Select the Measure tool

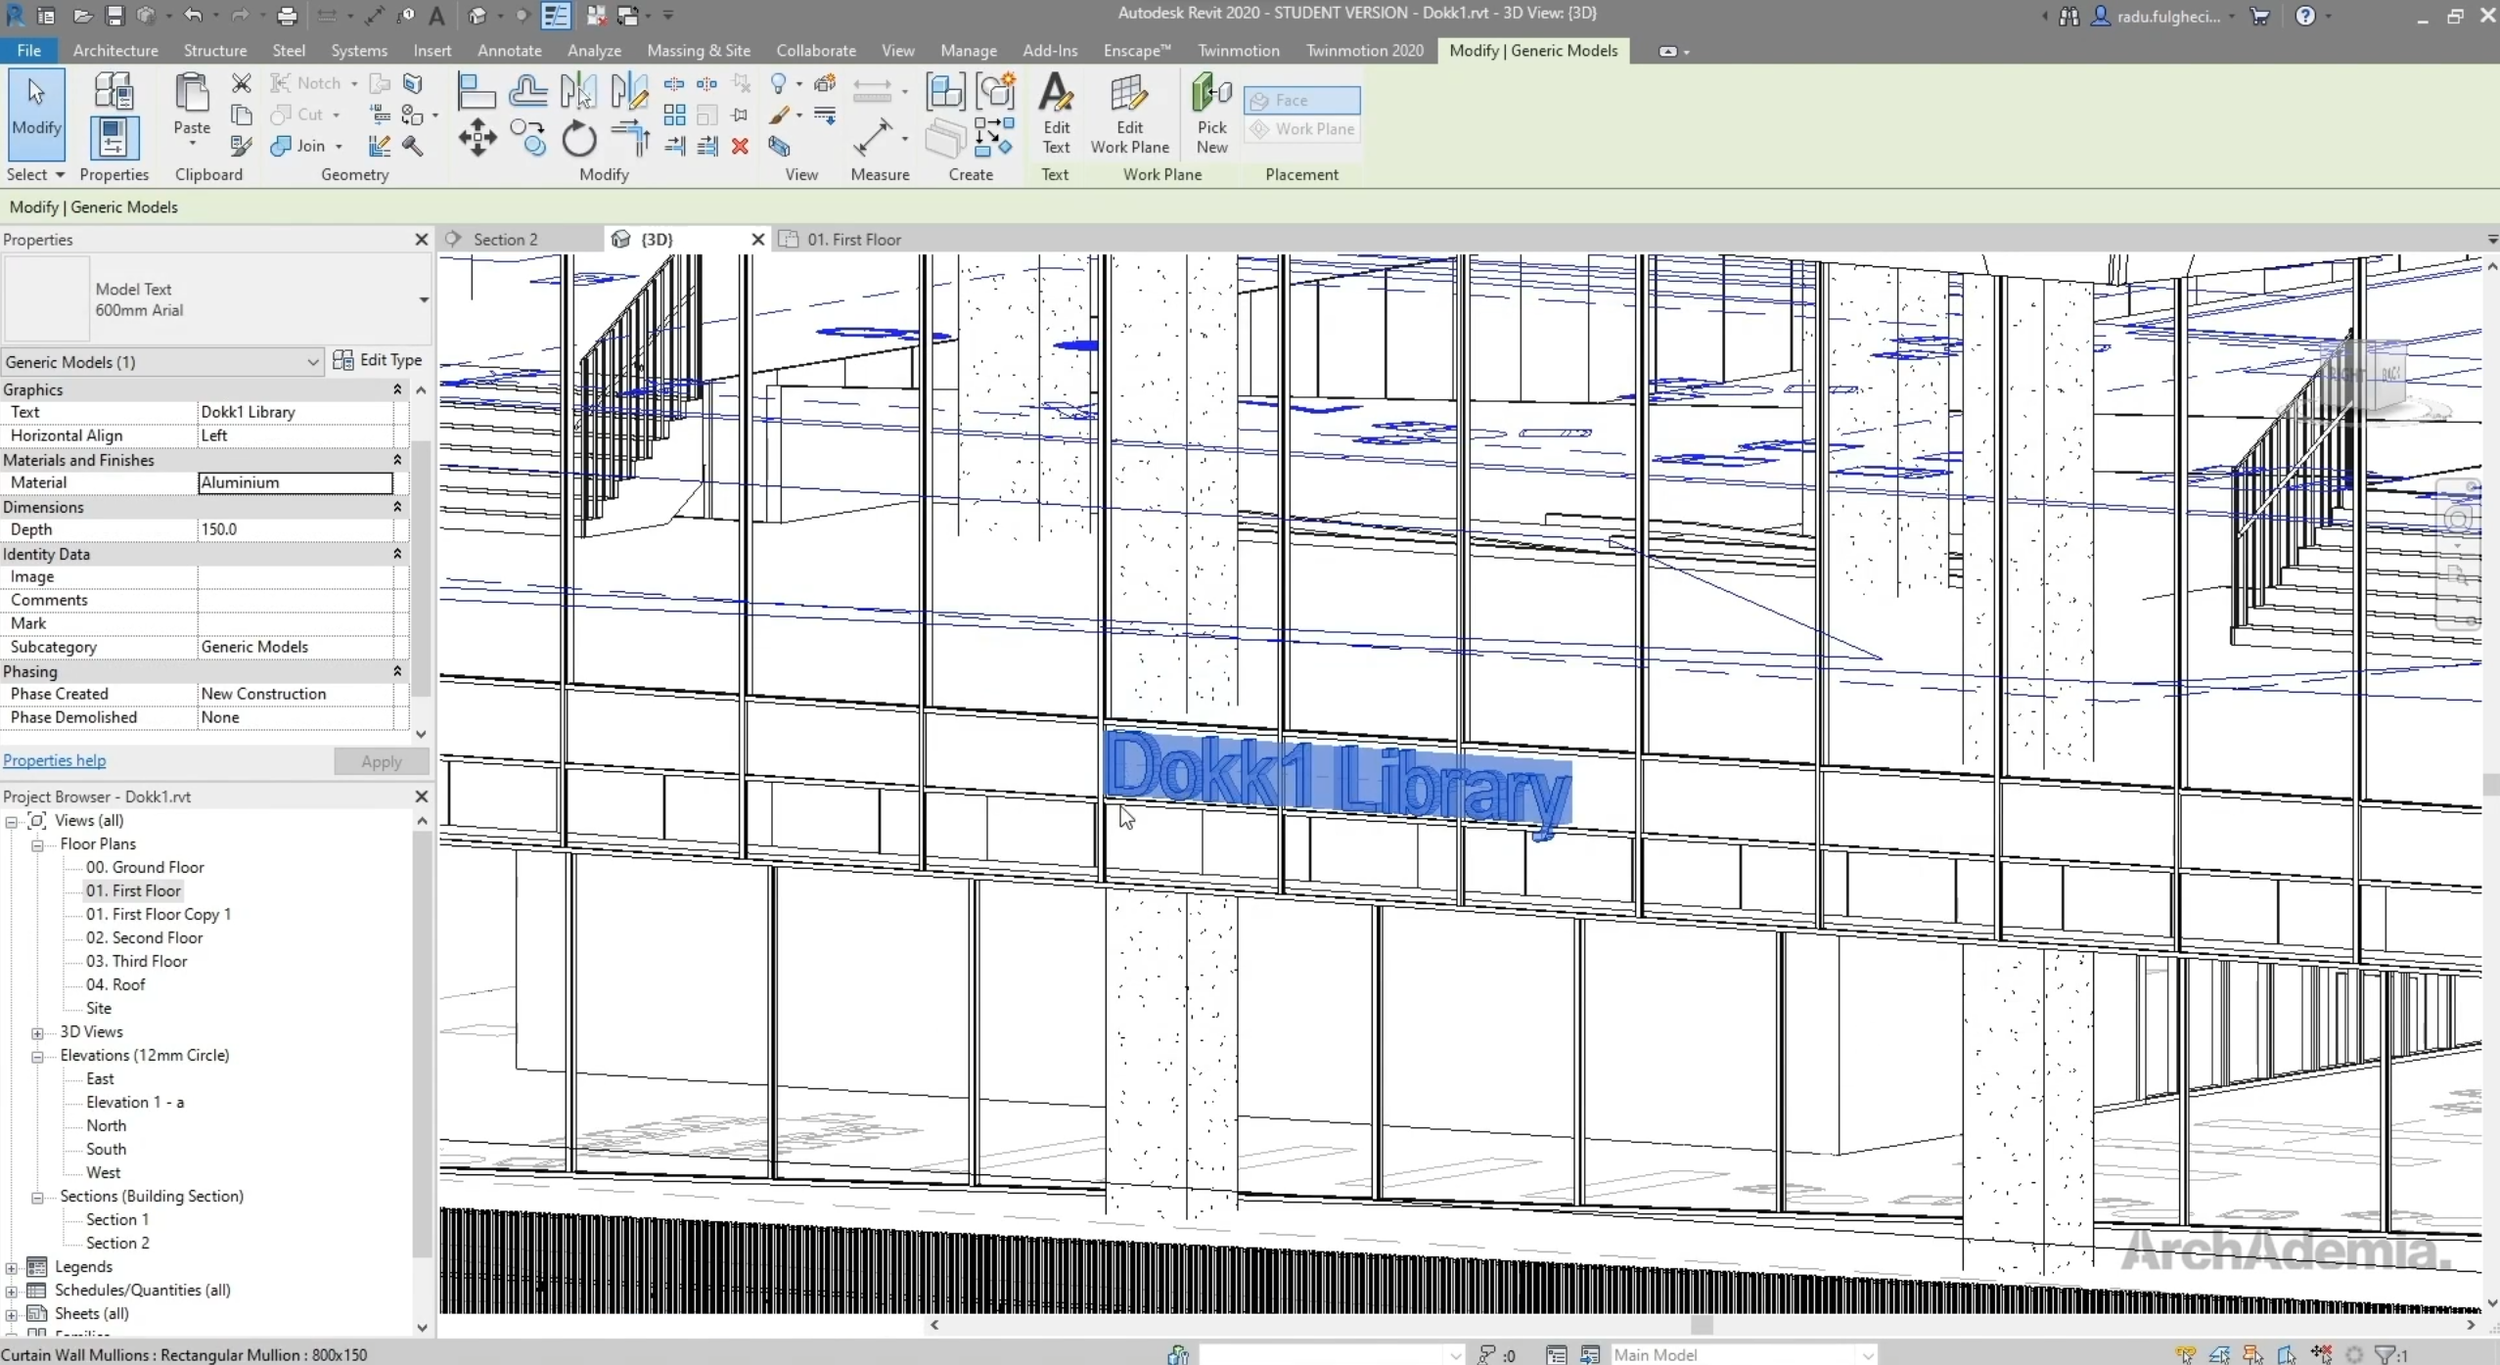click(876, 137)
